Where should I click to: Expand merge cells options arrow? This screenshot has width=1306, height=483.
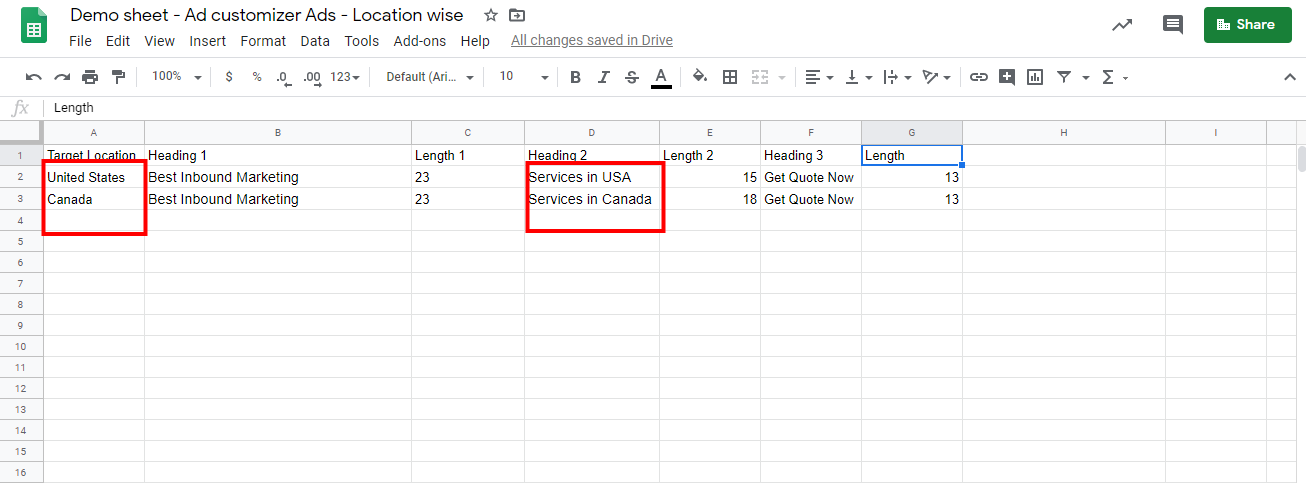782,77
